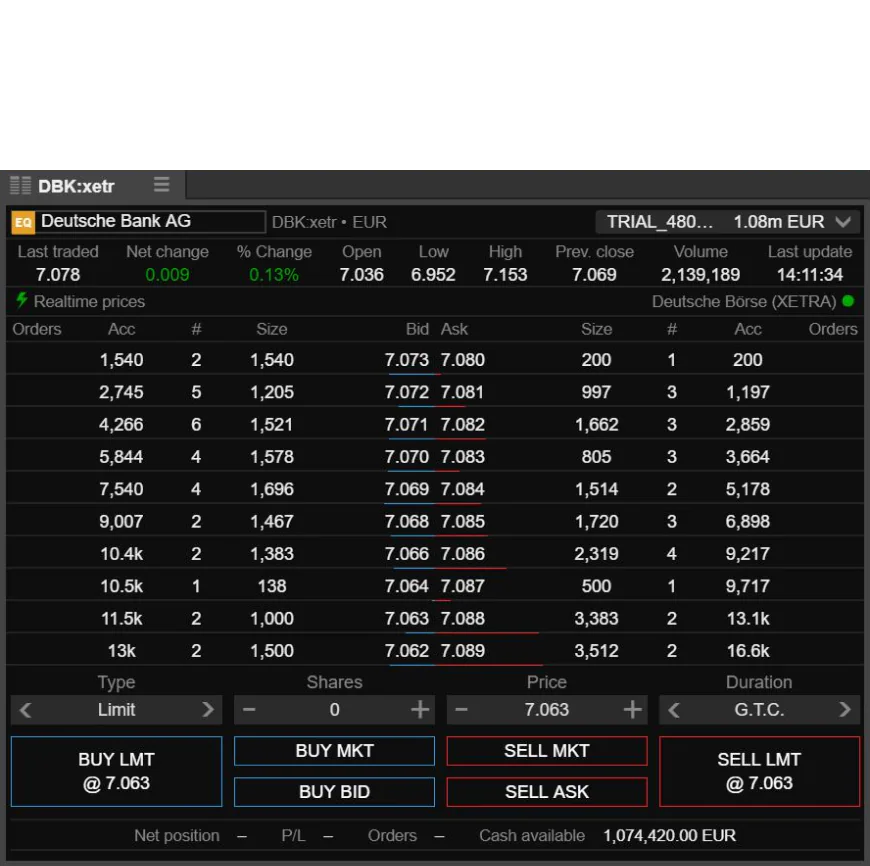The width and height of the screenshot is (870, 866).
Task: Decrease price with the minus button
Action: [462, 710]
